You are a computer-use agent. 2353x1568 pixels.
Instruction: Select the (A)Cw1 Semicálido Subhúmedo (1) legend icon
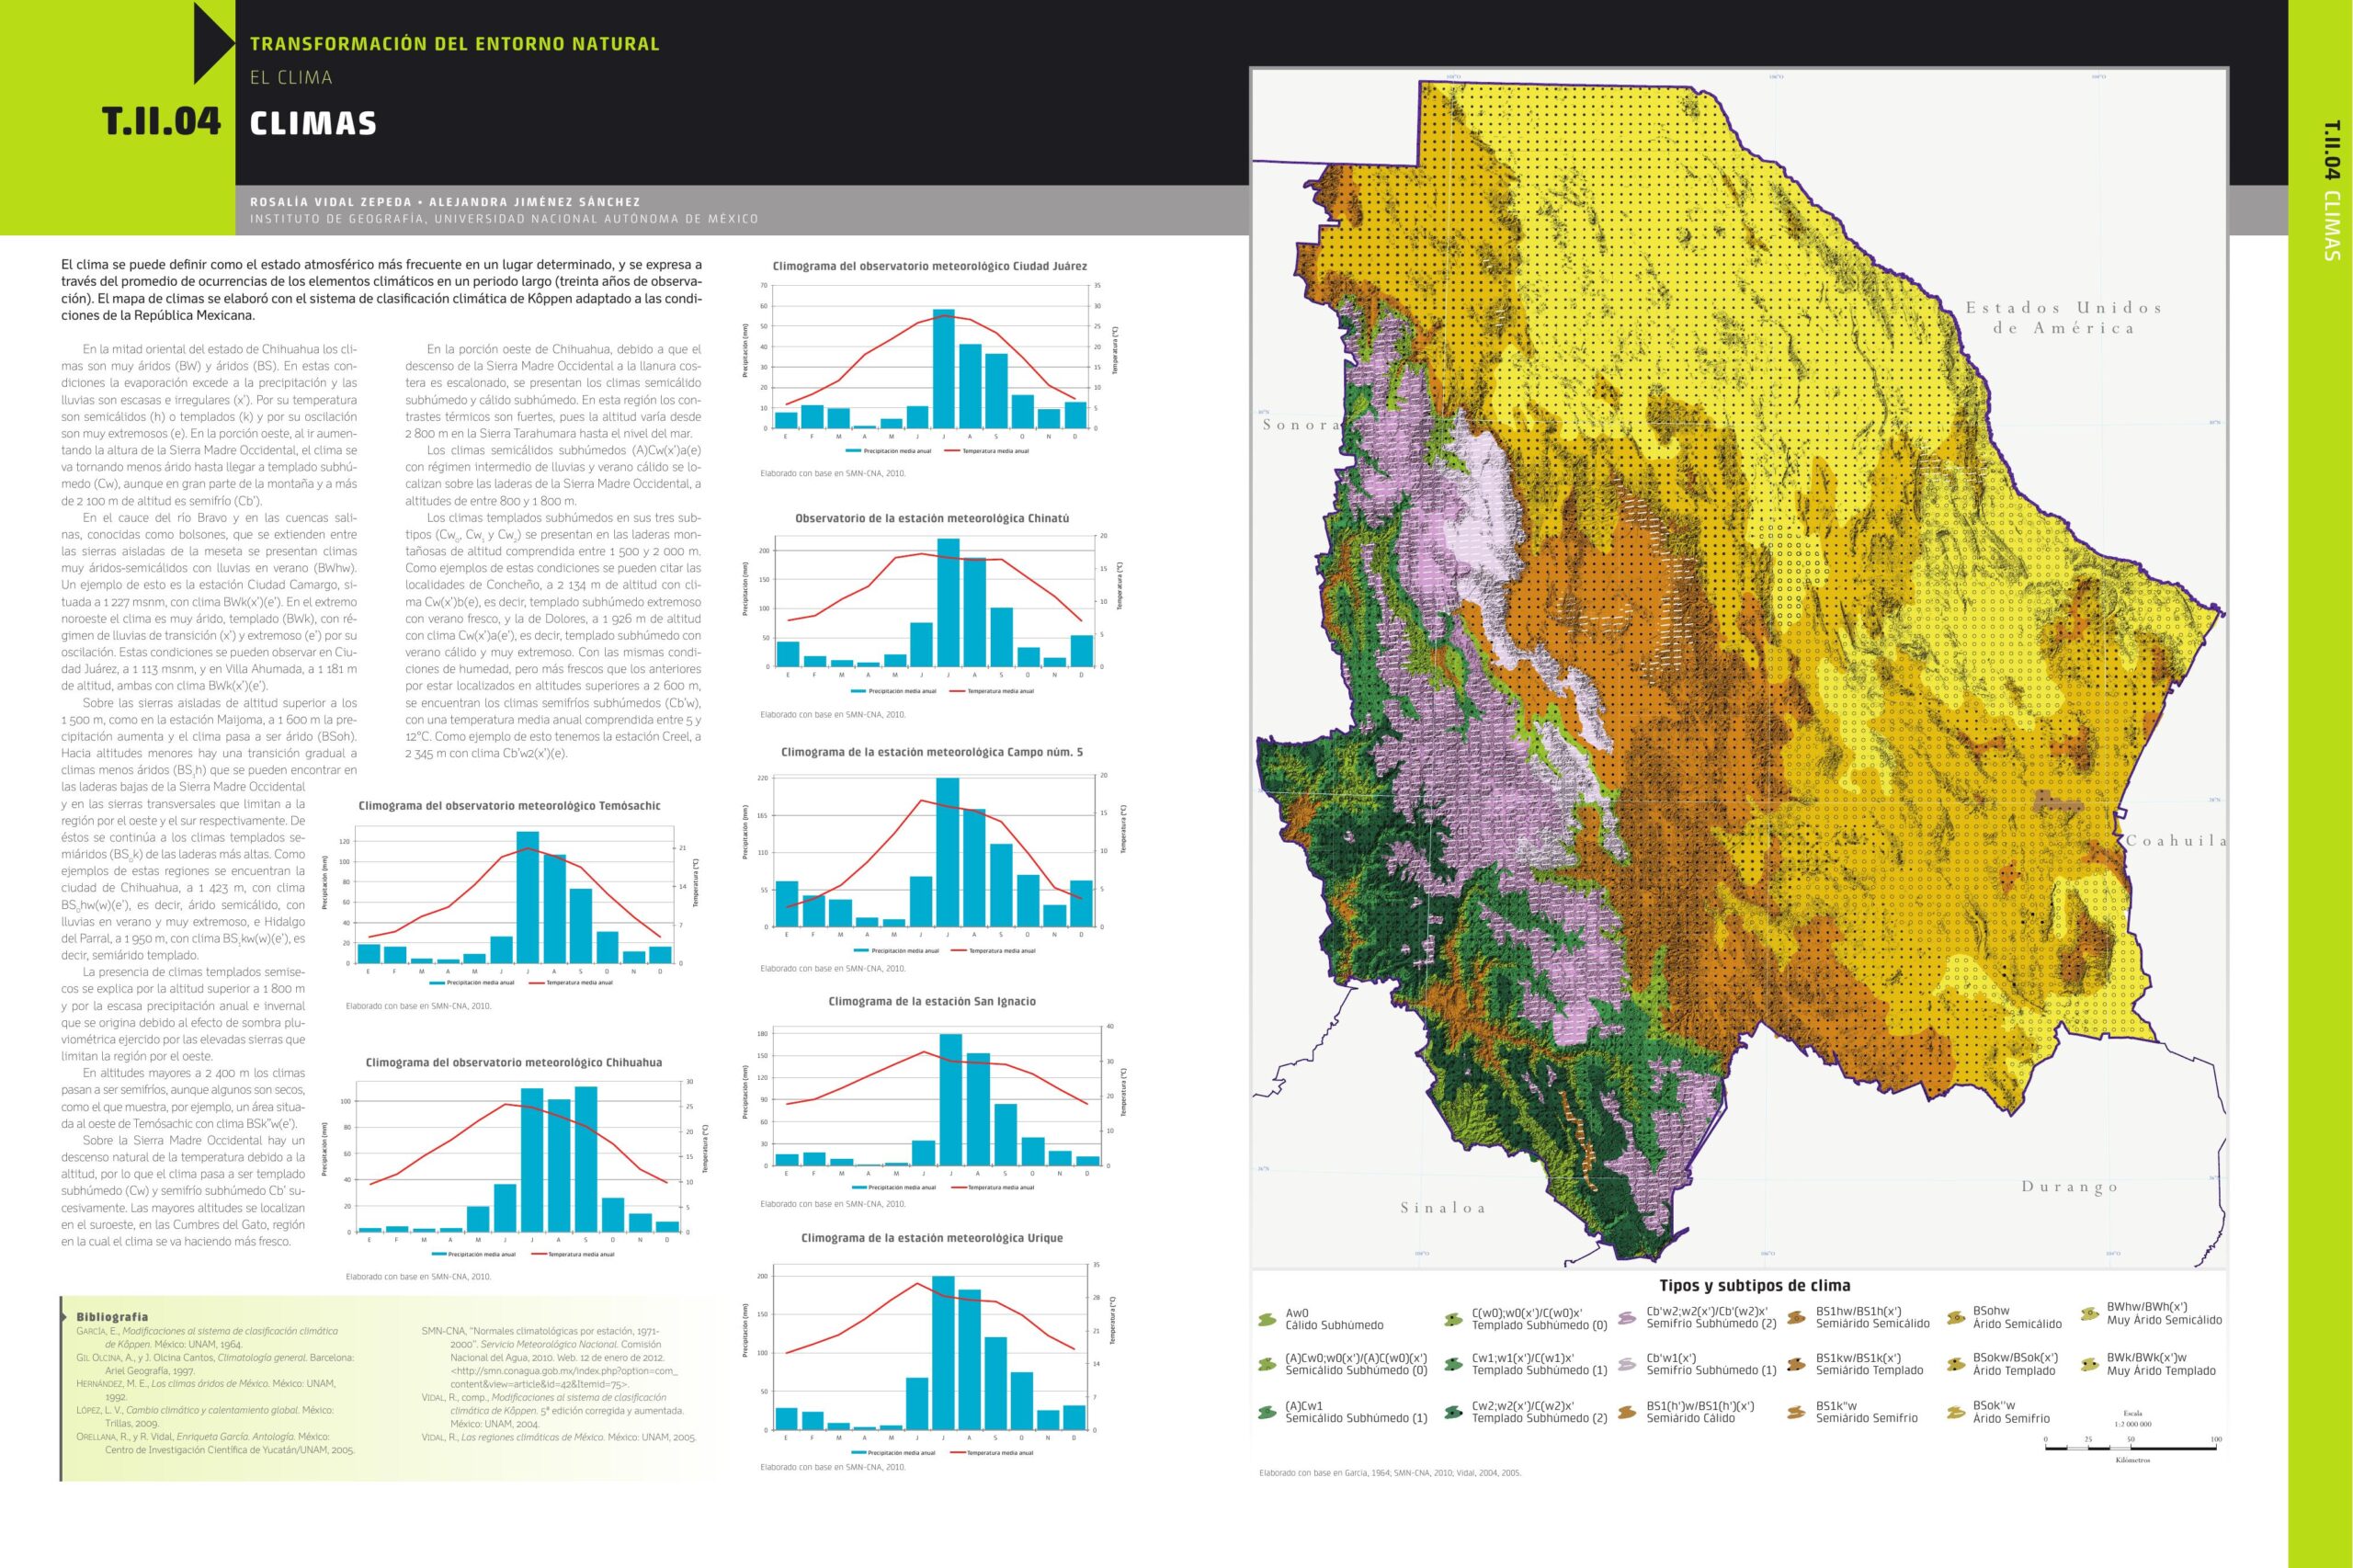pos(1267,1414)
